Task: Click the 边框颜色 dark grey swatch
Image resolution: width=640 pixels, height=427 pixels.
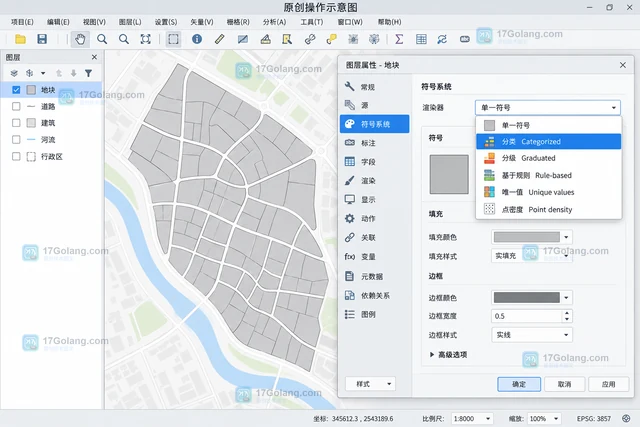Action: click(527, 298)
